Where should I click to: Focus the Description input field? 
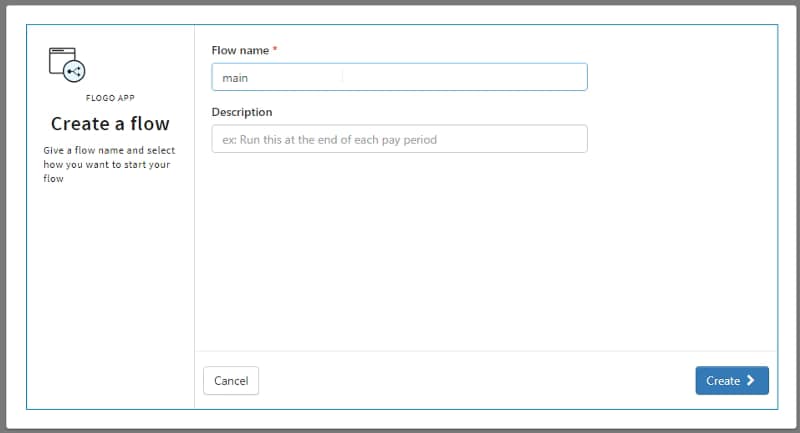pyautogui.click(x=399, y=139)
